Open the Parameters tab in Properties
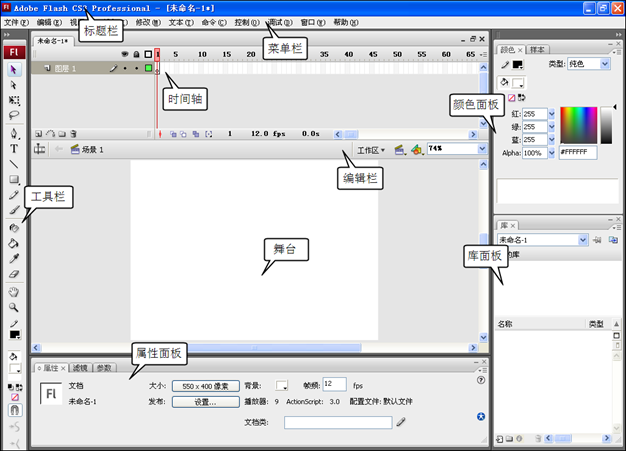 105,368
